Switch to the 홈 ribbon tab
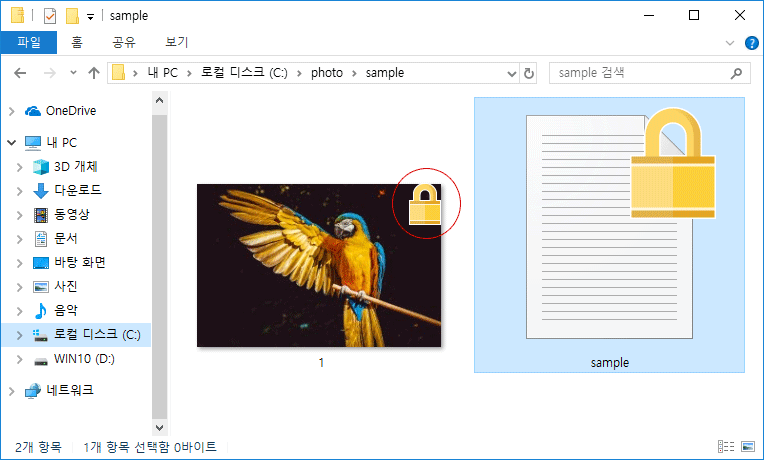764x460 pixels. coord(77,42)
